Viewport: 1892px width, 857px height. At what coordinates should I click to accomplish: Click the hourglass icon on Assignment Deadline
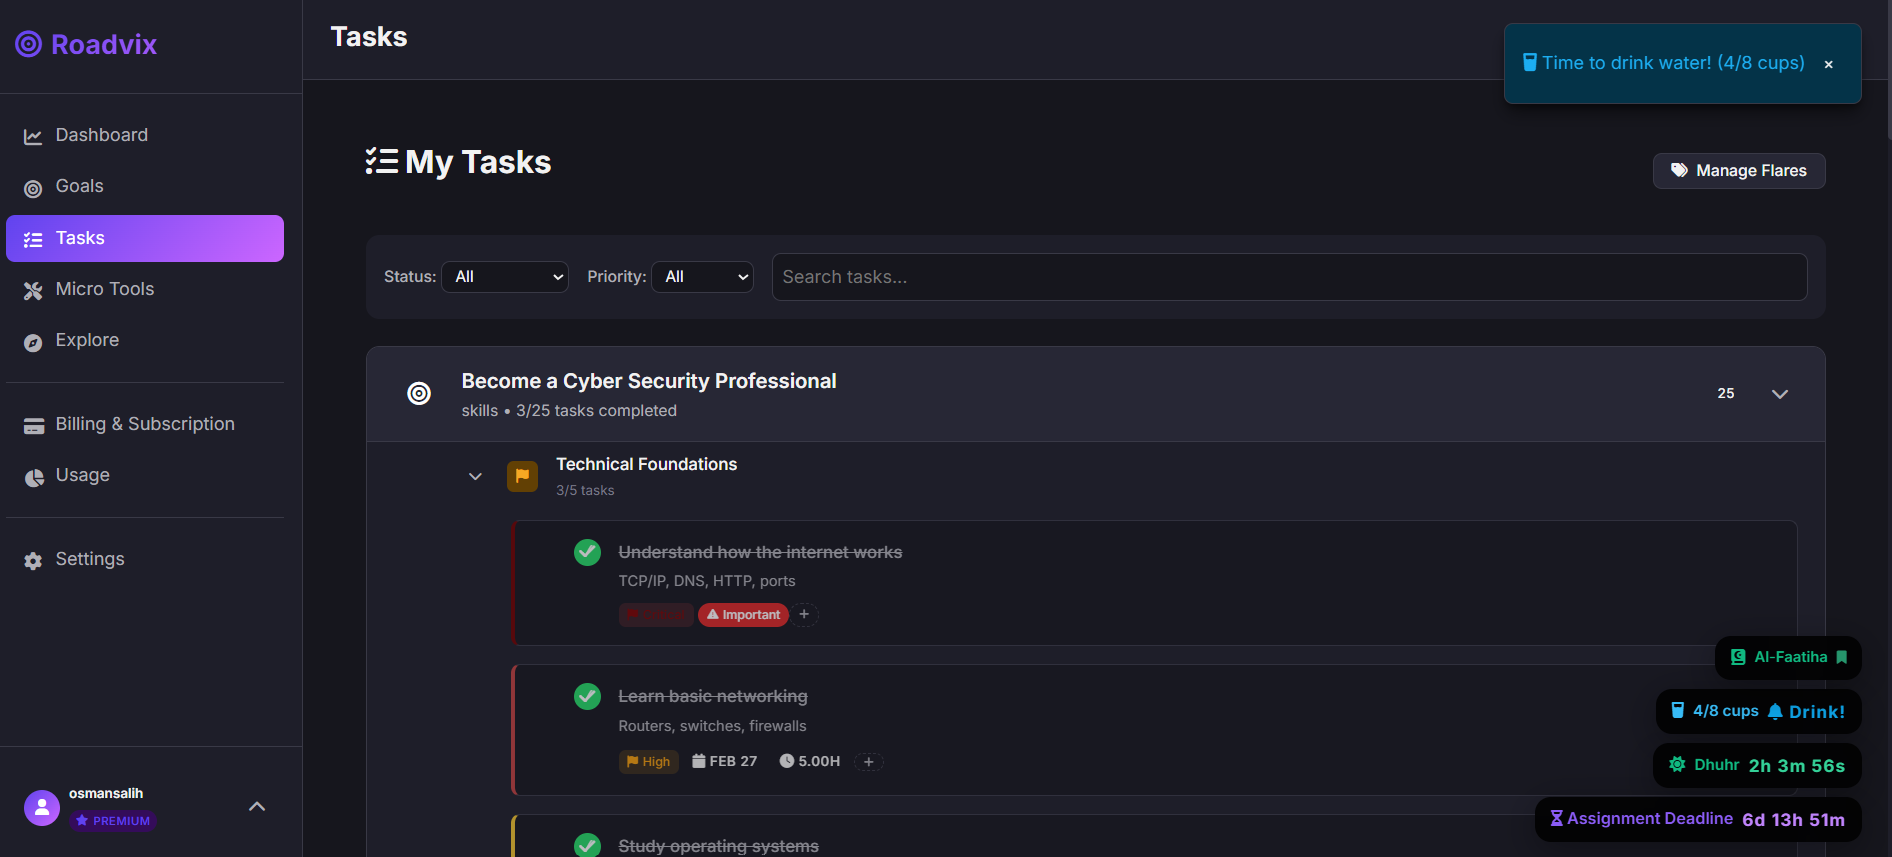click(1556, 818)
